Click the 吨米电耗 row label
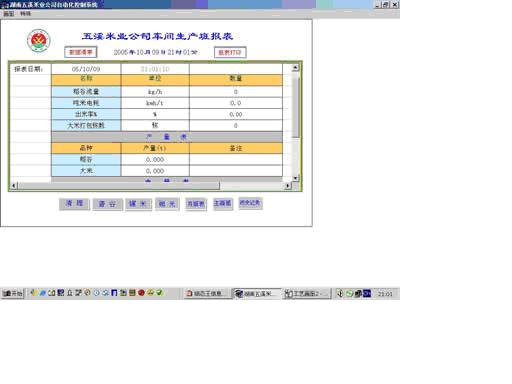 click(86, 103)
